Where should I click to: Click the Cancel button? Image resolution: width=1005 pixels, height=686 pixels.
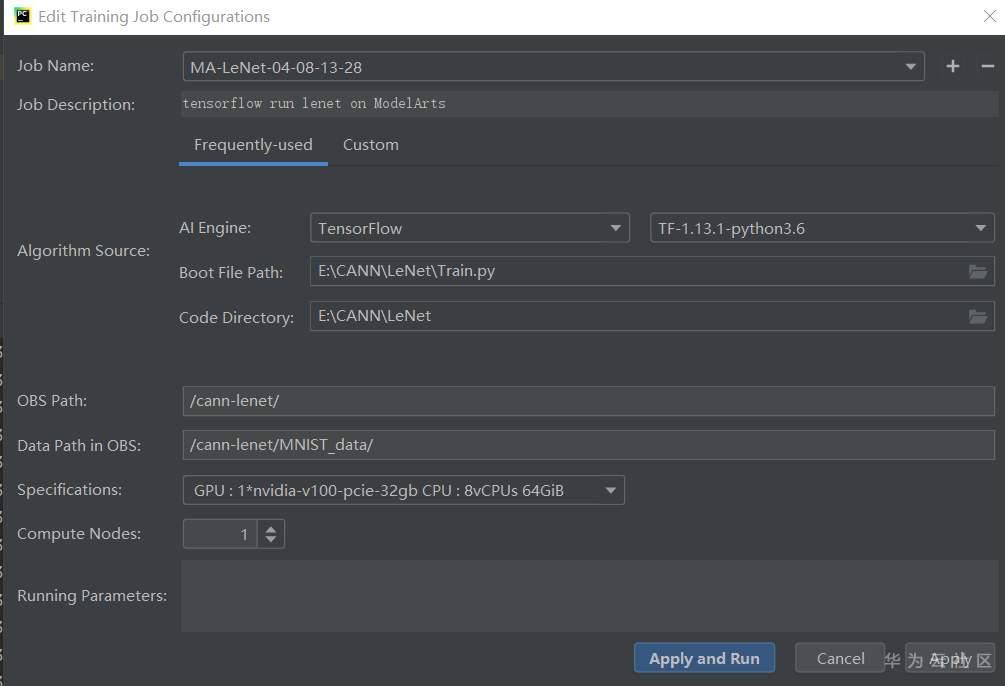point(840,658)
